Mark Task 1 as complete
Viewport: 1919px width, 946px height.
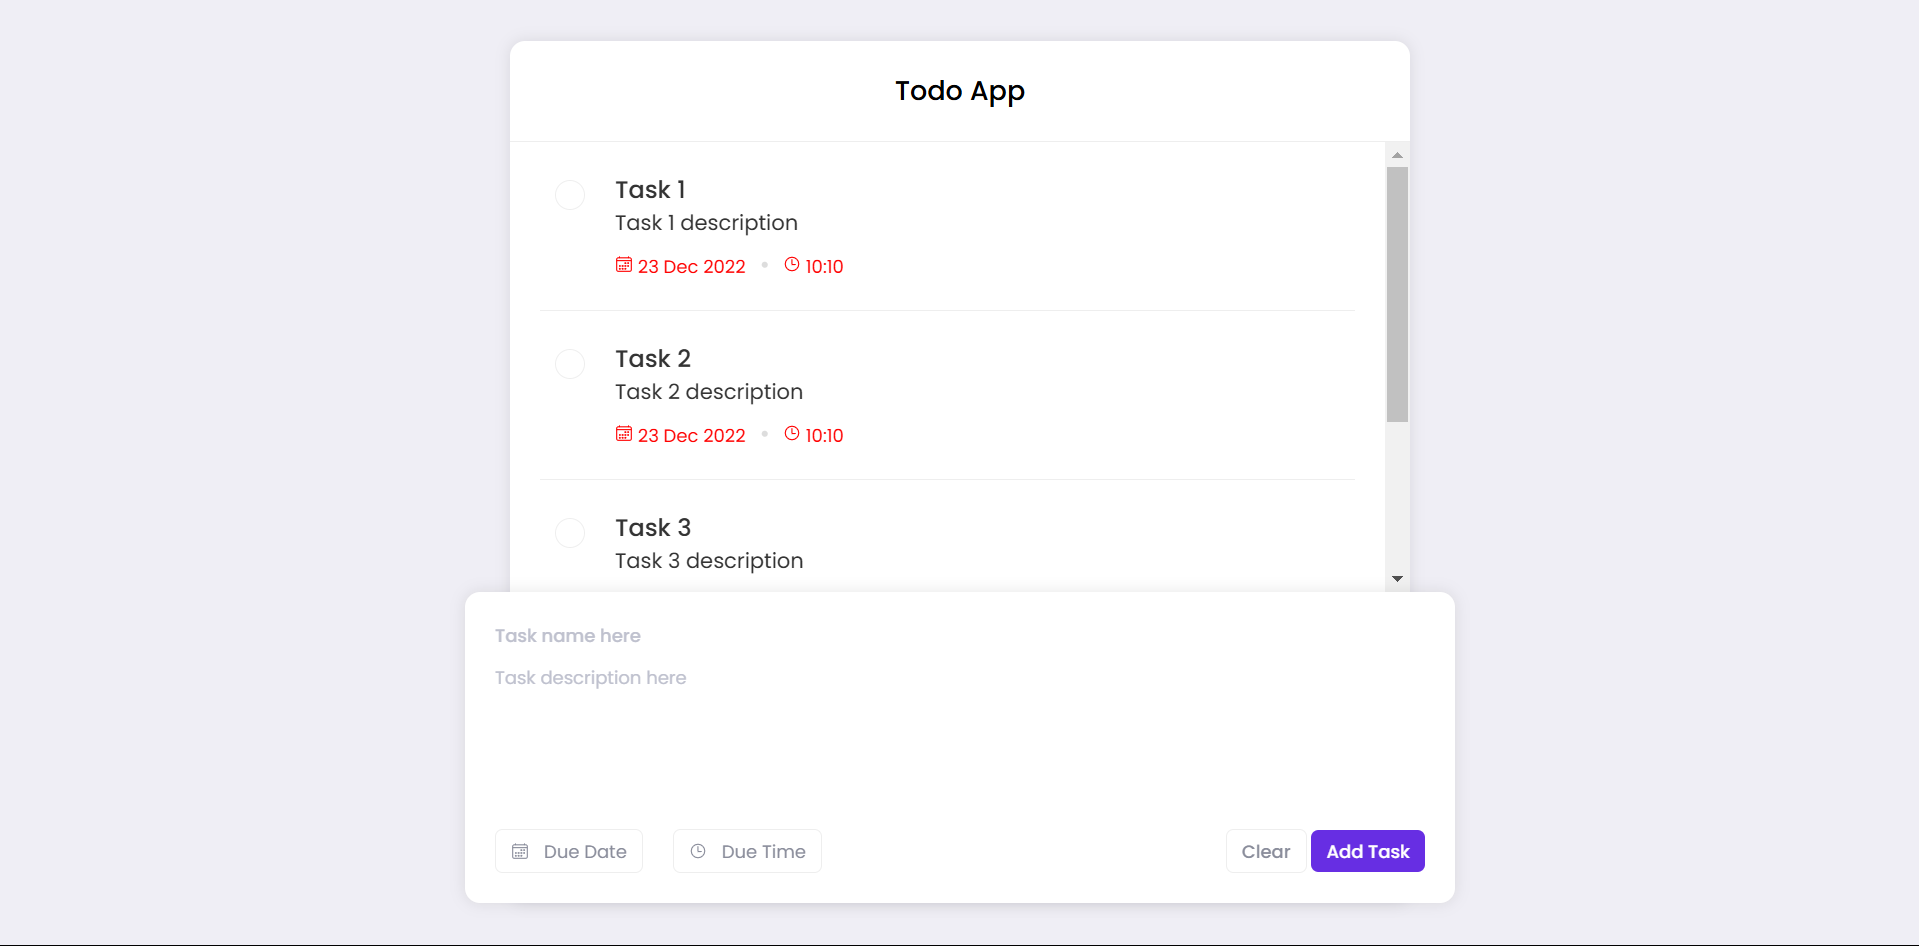(570, 195)
